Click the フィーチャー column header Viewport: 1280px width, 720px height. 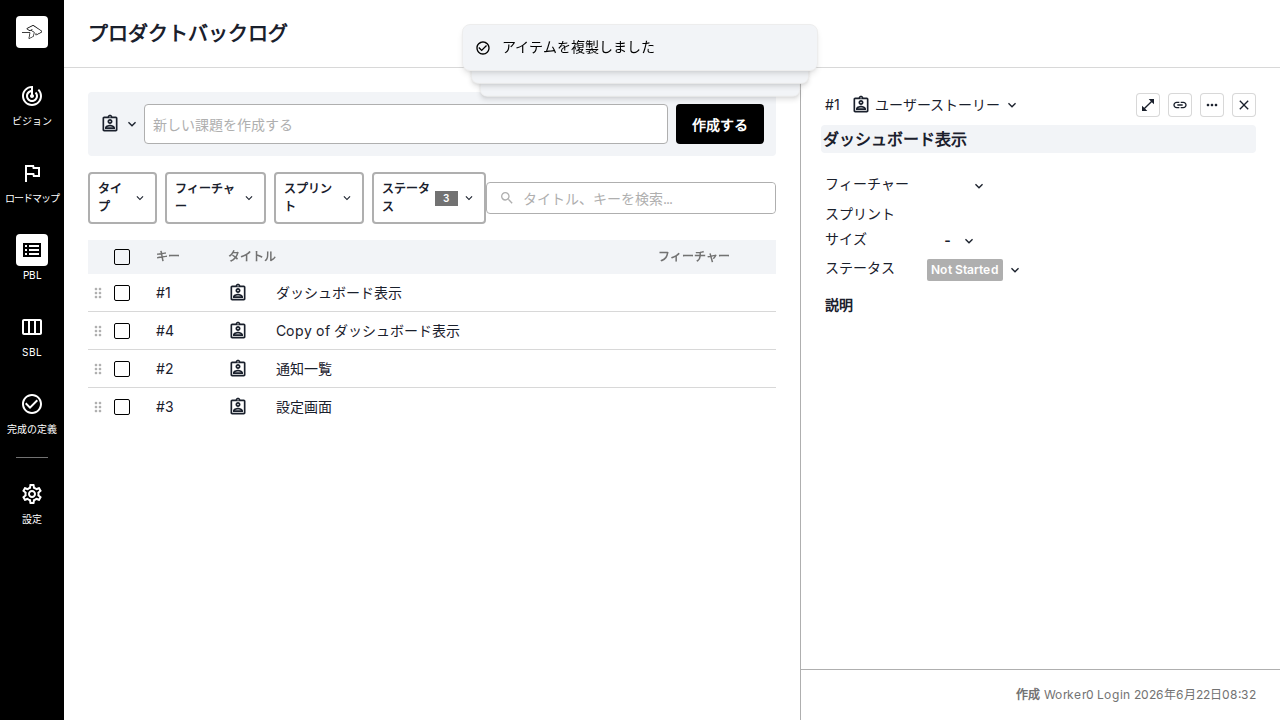coord(694,257)
